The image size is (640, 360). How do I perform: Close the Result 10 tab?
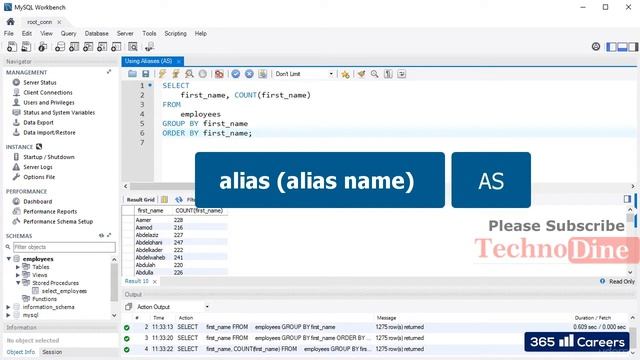pos(155,282)
